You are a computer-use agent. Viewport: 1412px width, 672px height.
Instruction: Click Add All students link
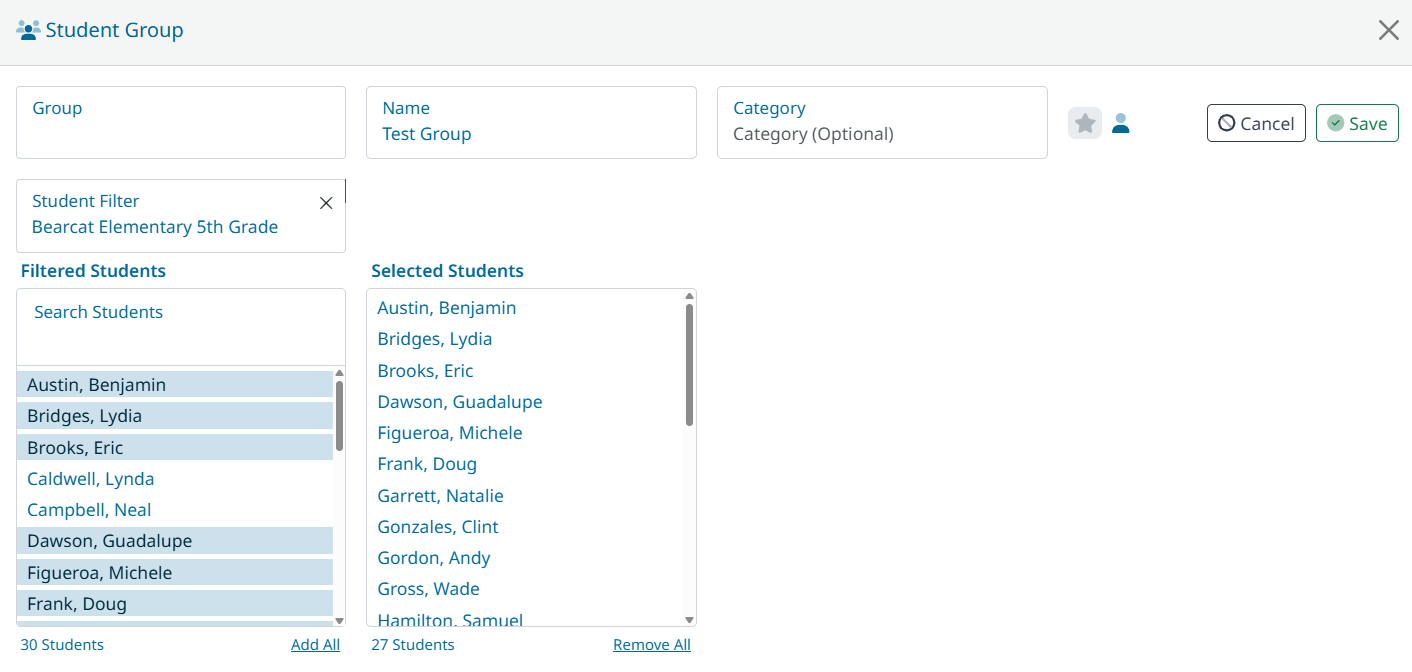click(315, 645)
